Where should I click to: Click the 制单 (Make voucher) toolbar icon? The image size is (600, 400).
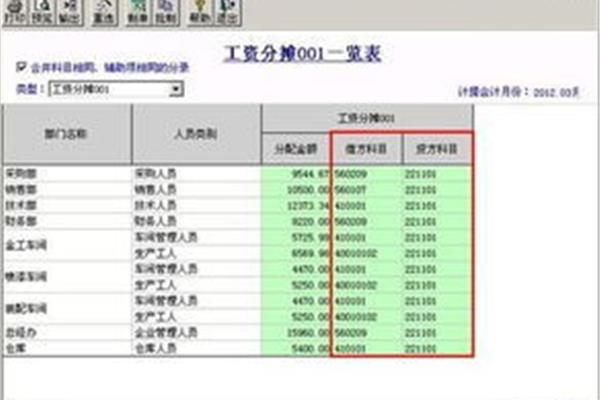pos(138,13)
